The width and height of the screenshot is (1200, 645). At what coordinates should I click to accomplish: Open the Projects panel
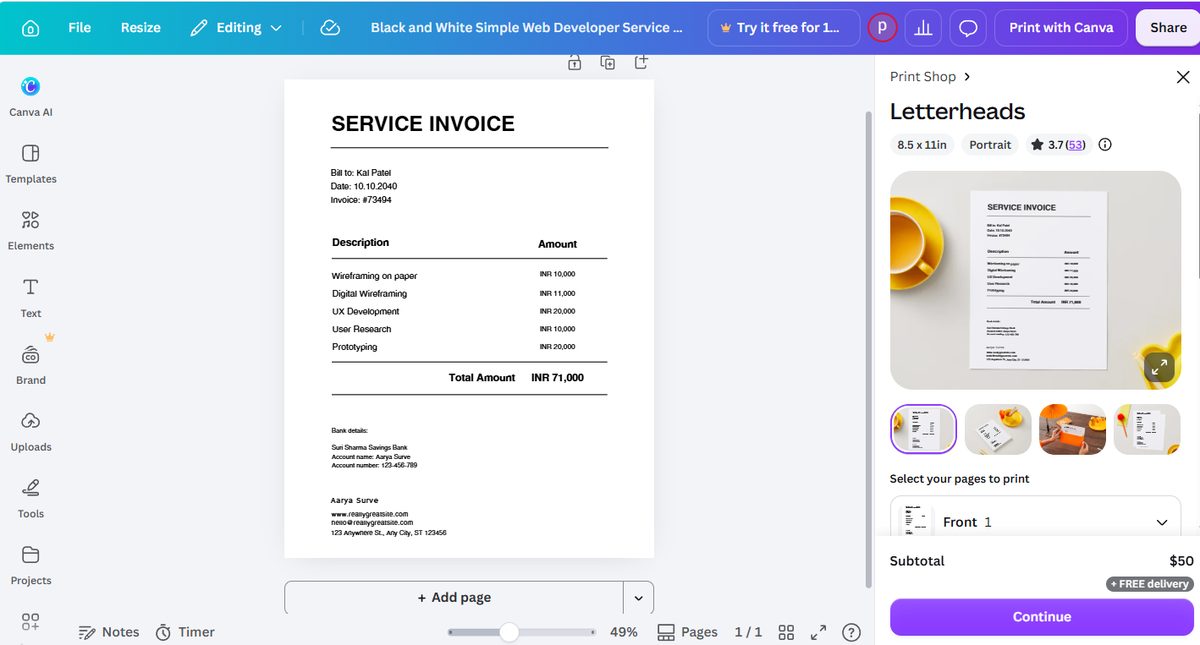point(31,565)
